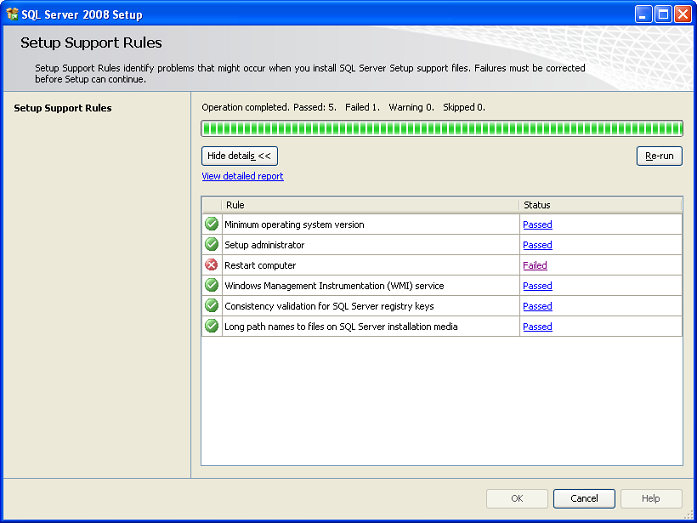Click the Re-run button

click(x=659, y=156)
